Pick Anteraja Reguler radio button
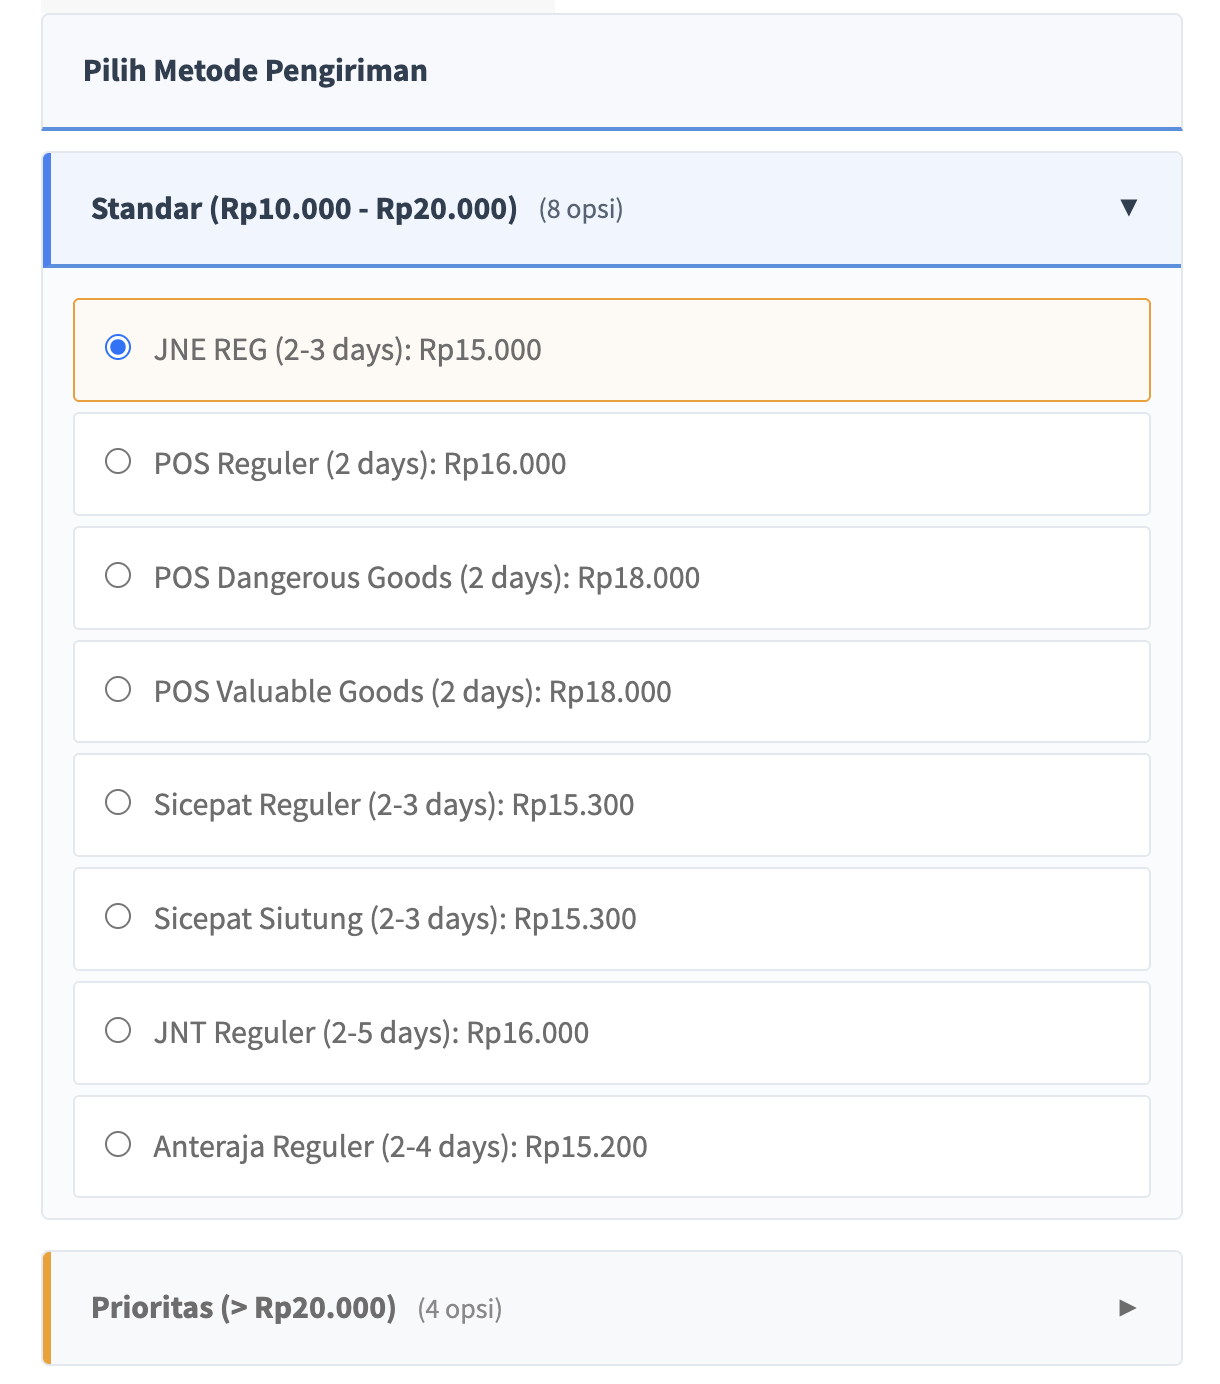Screen dimensions: 1220x1384 [118, 1145]
